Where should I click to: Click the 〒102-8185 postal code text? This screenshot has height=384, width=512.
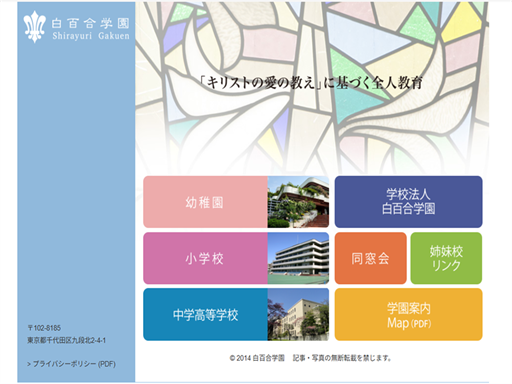click(44, 328)
